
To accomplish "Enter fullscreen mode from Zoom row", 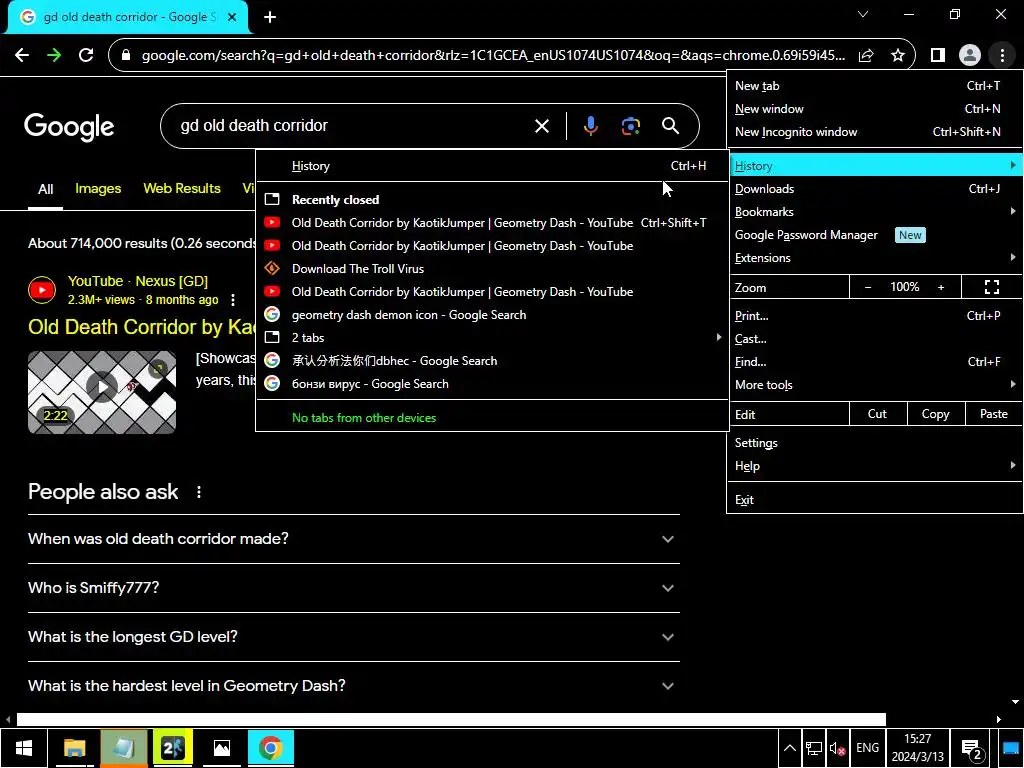I will coord(991,287).
